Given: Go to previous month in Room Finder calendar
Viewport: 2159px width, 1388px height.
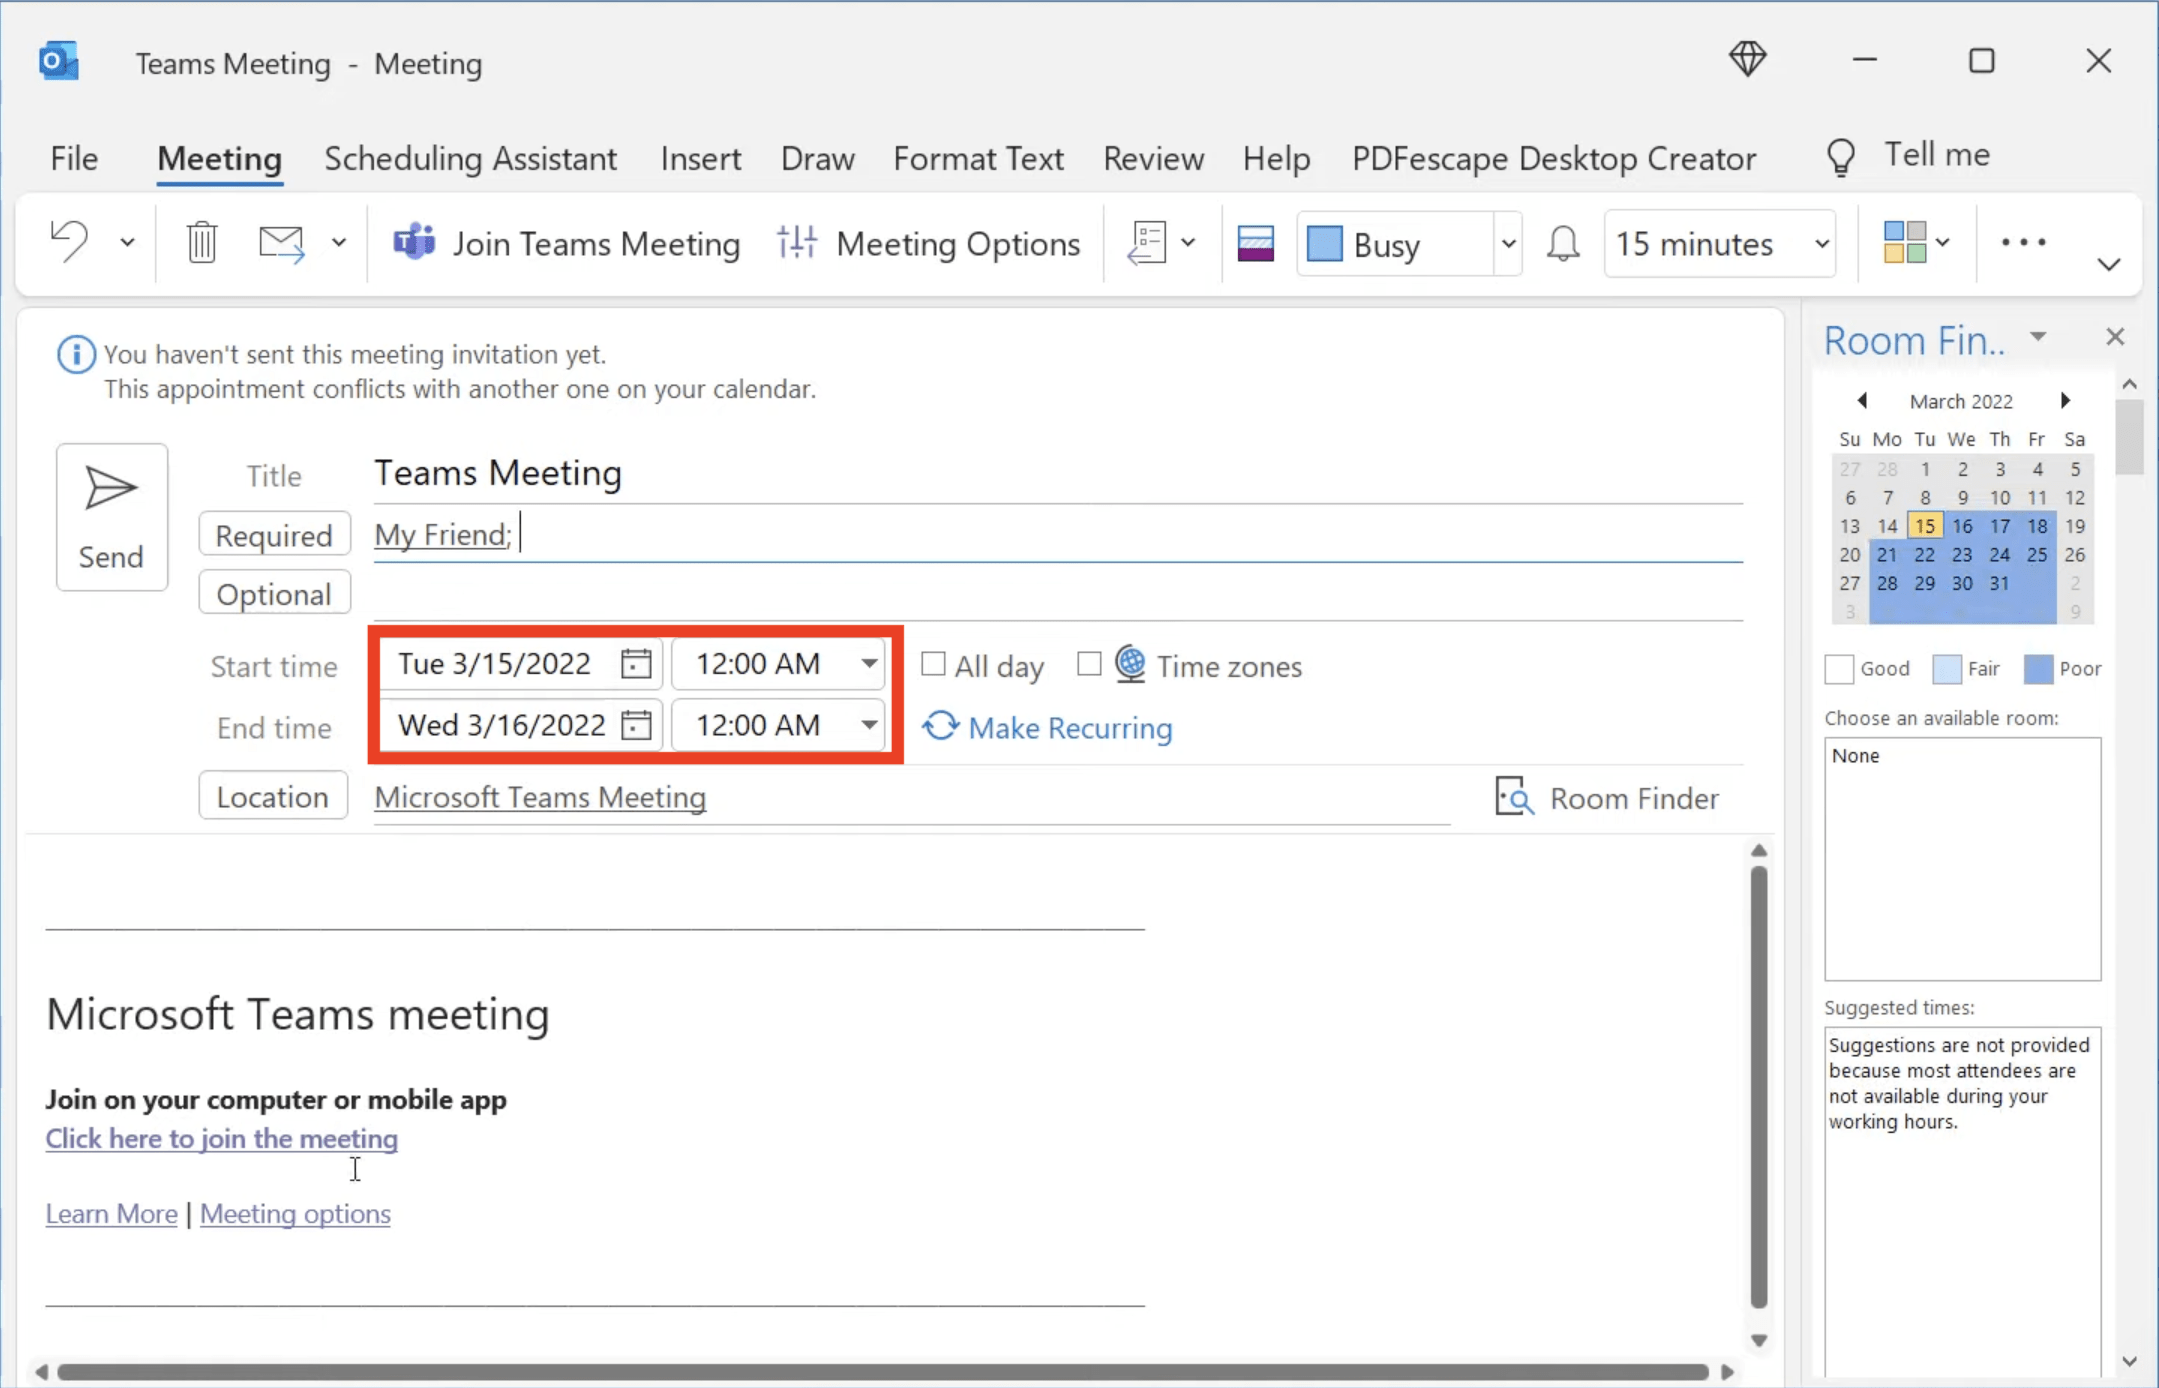Looking at the screenshot, I should point(1862,401).
